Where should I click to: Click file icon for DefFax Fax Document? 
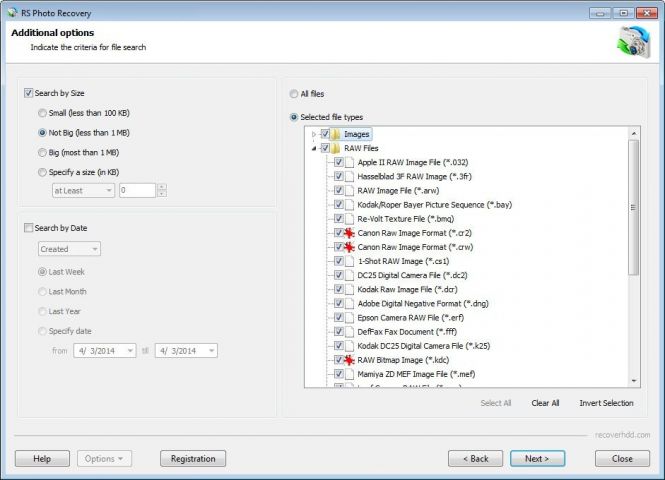click(349, 332)
